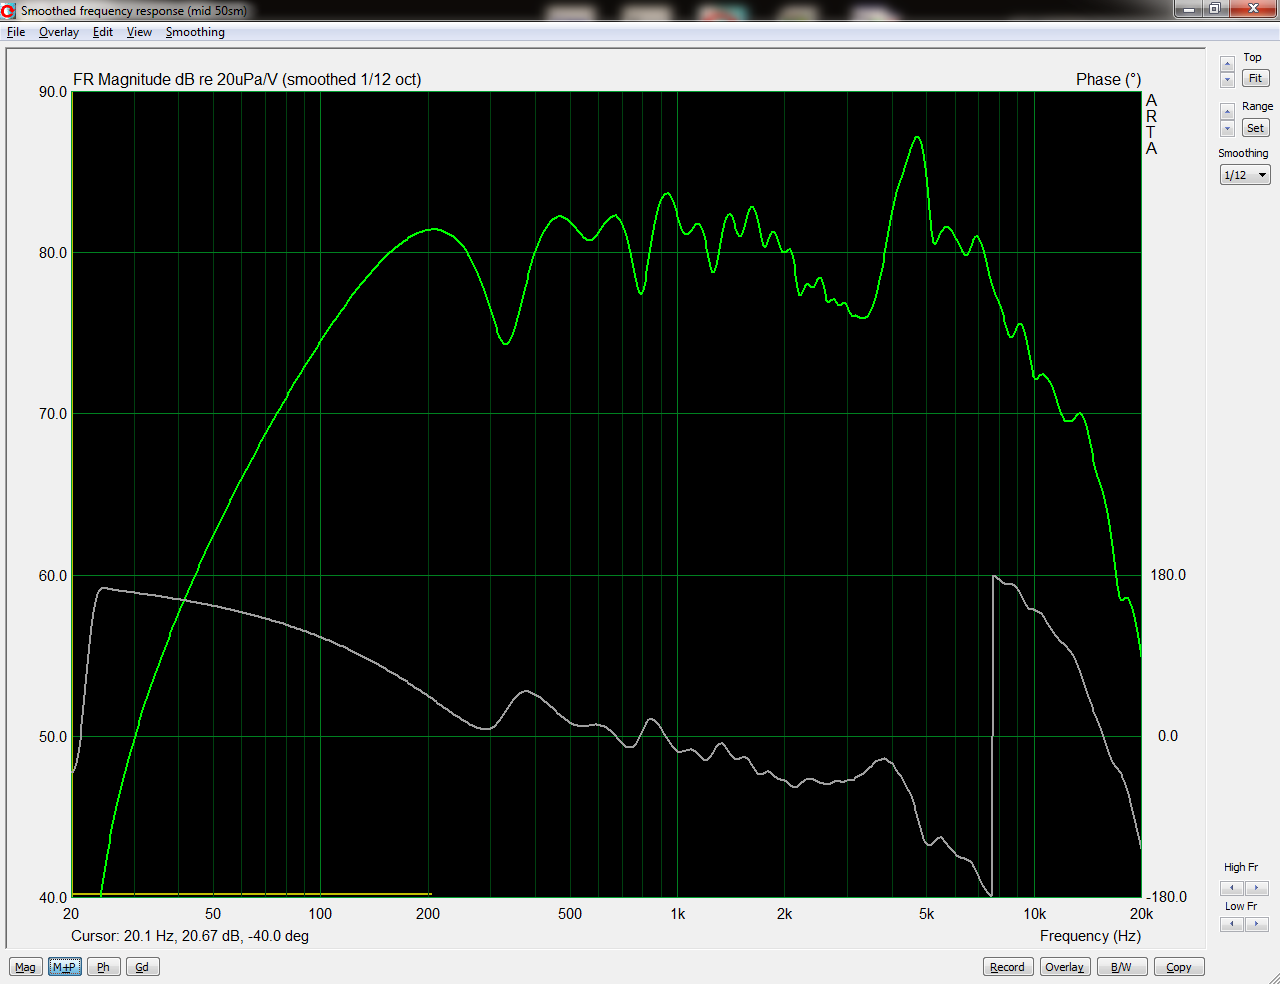This screenshot has height=984, width=1280.
Task: Switch to Gd group delay view
Action: coord(142,967)
